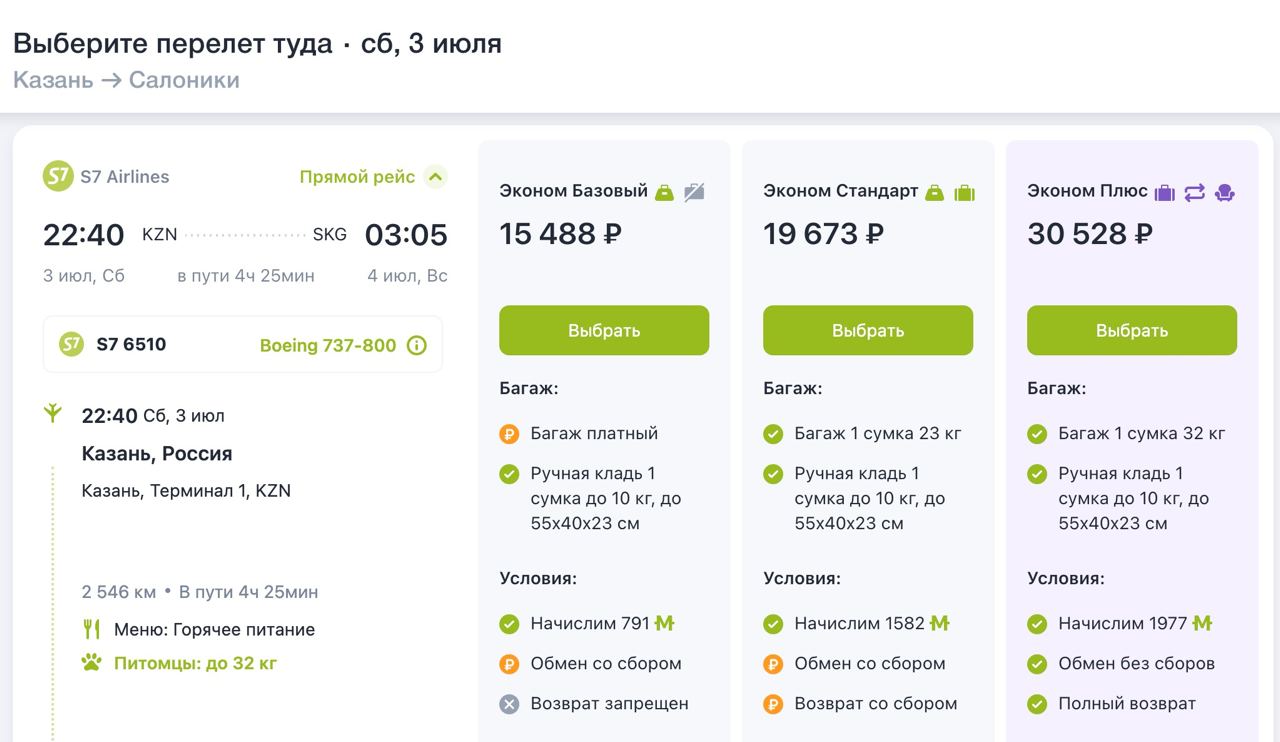Viewport: 1280px width, 742px height.
Task: Click the aircraft info icon near Boeing 737-800
Action: 417,346
